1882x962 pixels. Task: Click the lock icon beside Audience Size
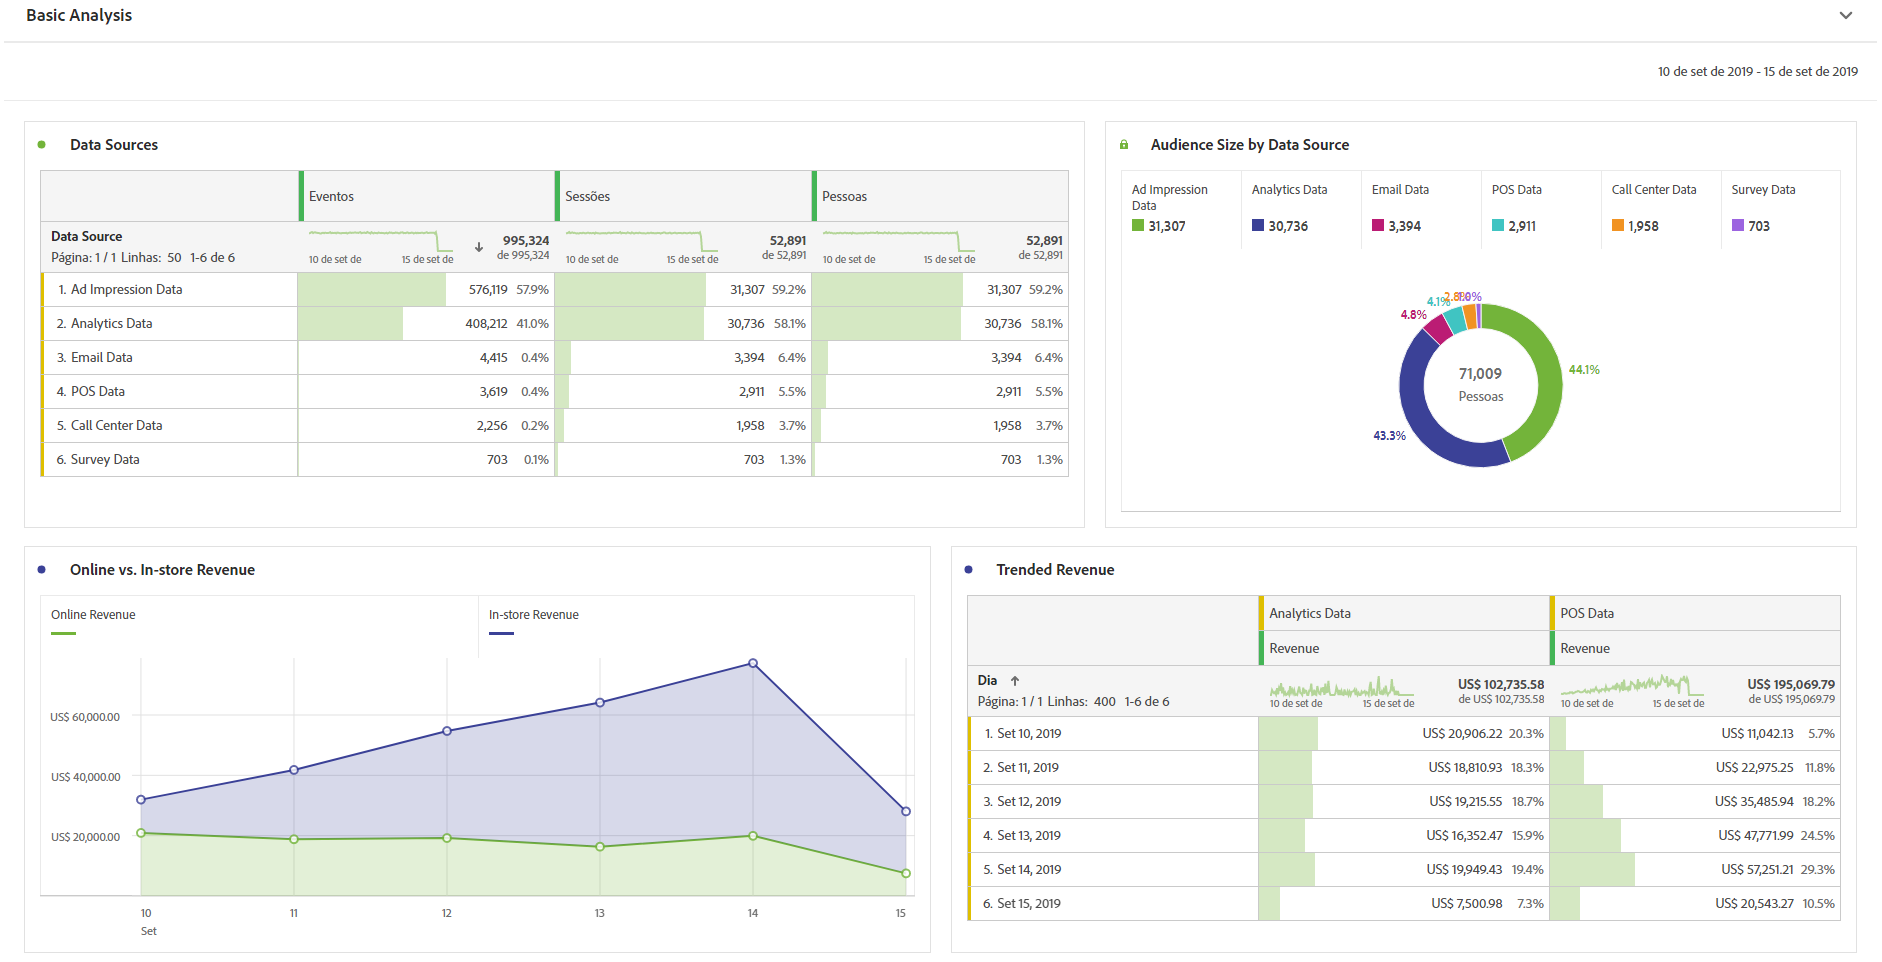(1124, 145)
